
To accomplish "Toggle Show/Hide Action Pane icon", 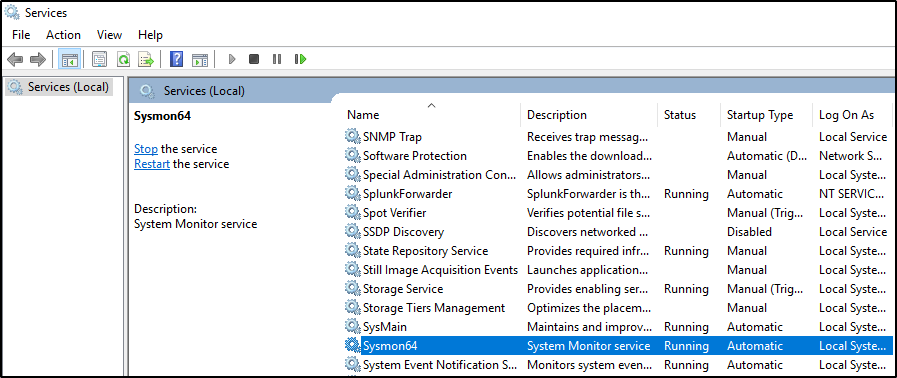I will 200,59.
